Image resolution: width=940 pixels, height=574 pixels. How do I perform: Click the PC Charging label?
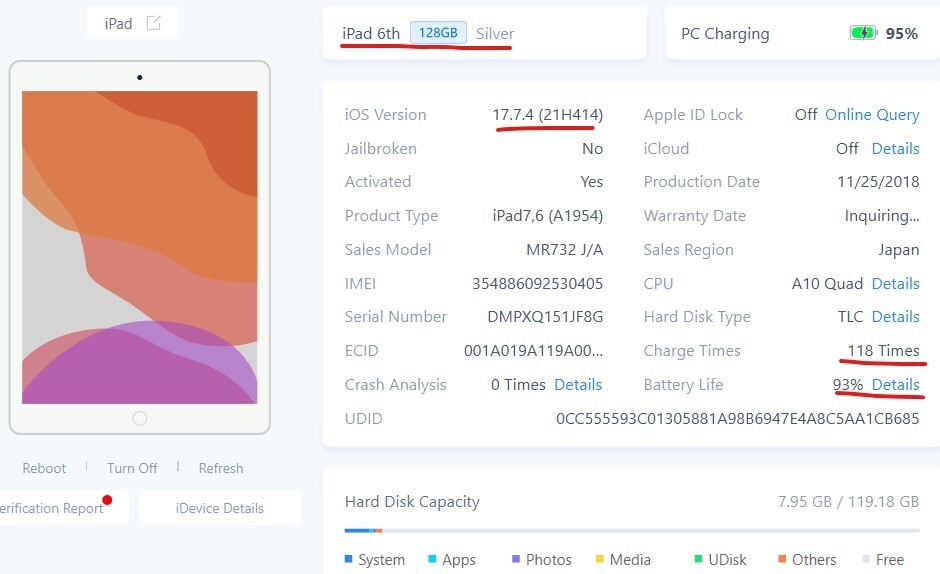tap(725, 34)
